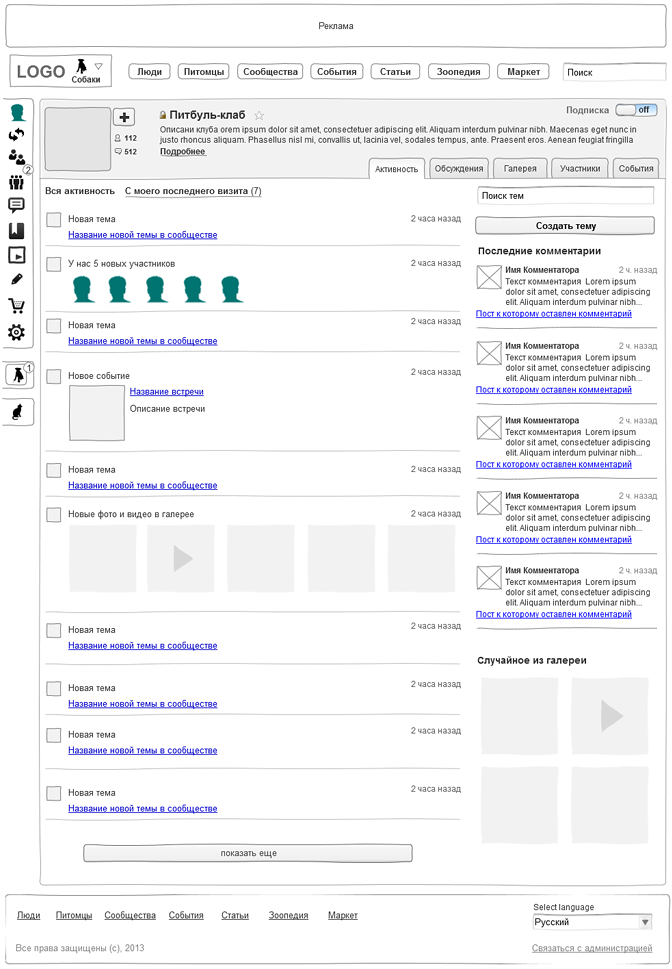Open friends via two-people sidebar icon
This screenshot has height=969, width=672.
(x=17, y=157)
